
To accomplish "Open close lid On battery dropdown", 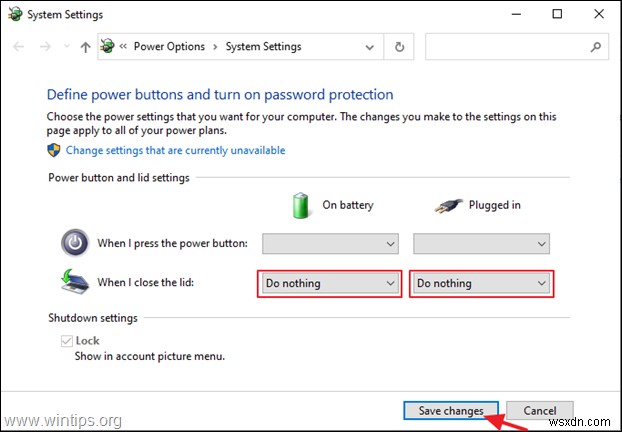I will tap(330, 283).
